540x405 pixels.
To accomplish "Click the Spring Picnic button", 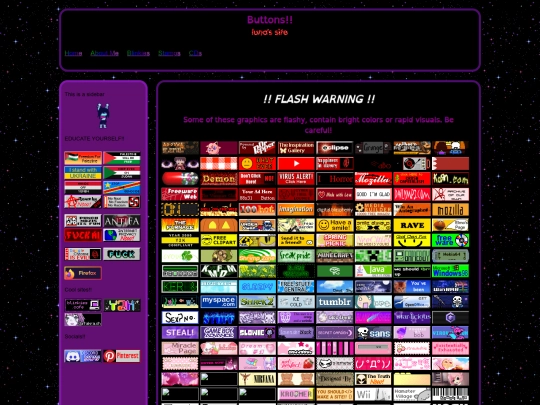I will point(335,240).
